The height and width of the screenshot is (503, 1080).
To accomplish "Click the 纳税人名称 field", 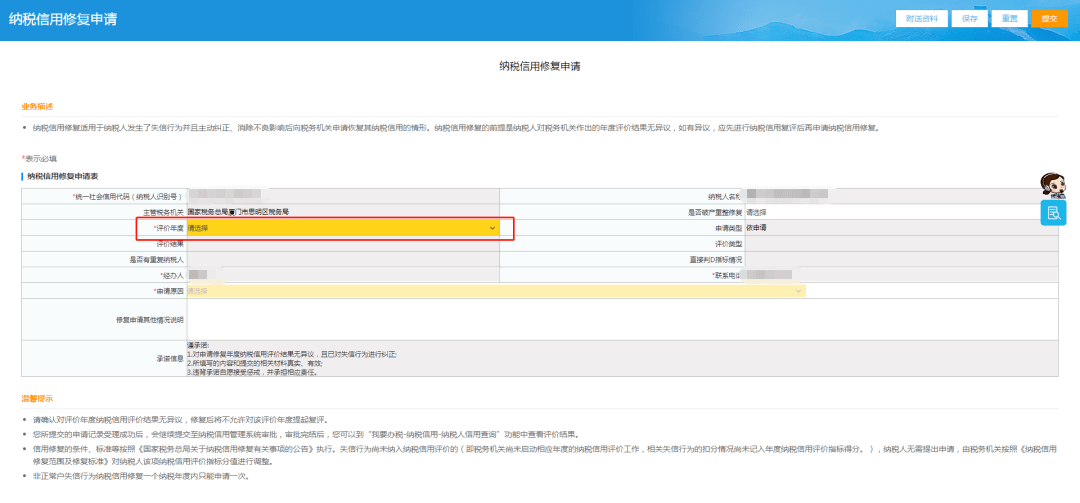I will 900,197.
